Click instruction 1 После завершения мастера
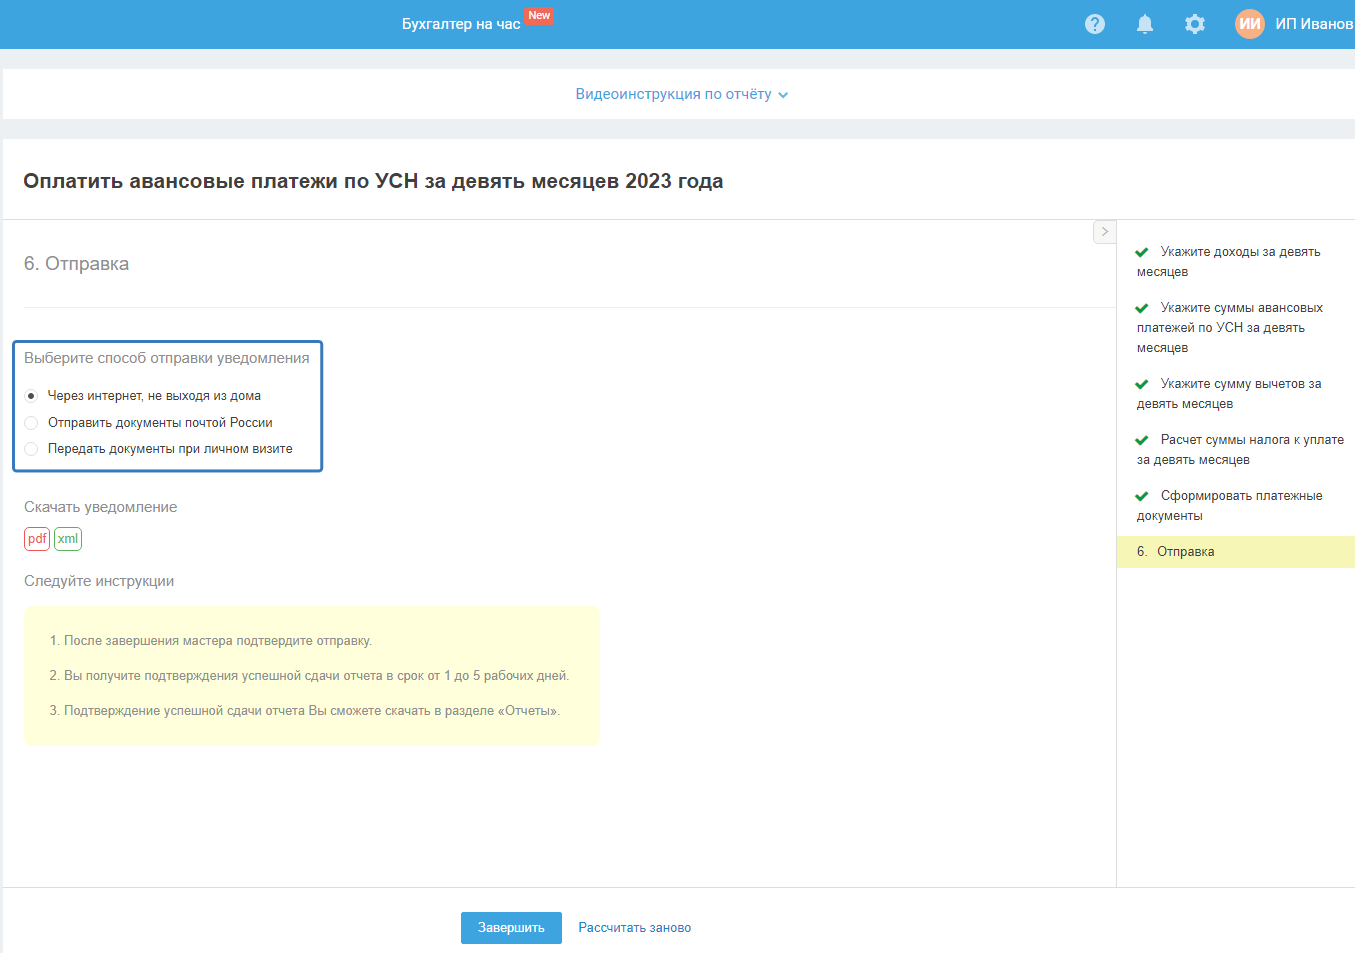The width and height of the screenshot is (1355, 953). point(211,641)
